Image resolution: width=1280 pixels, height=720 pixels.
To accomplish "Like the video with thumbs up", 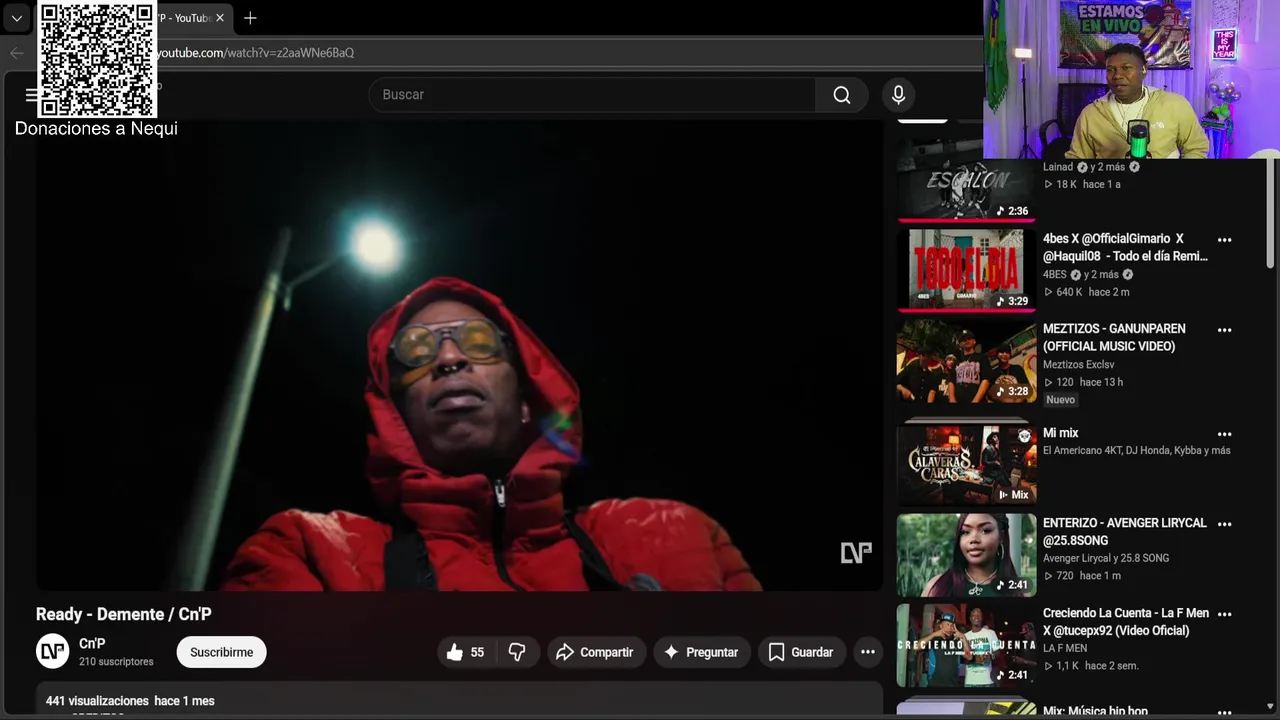I will click(x=466, y=652).
